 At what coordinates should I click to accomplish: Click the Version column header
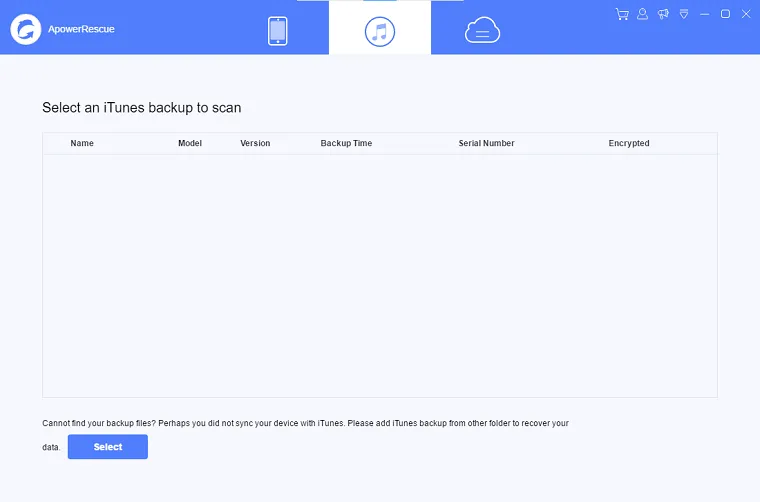click(255, 143)
